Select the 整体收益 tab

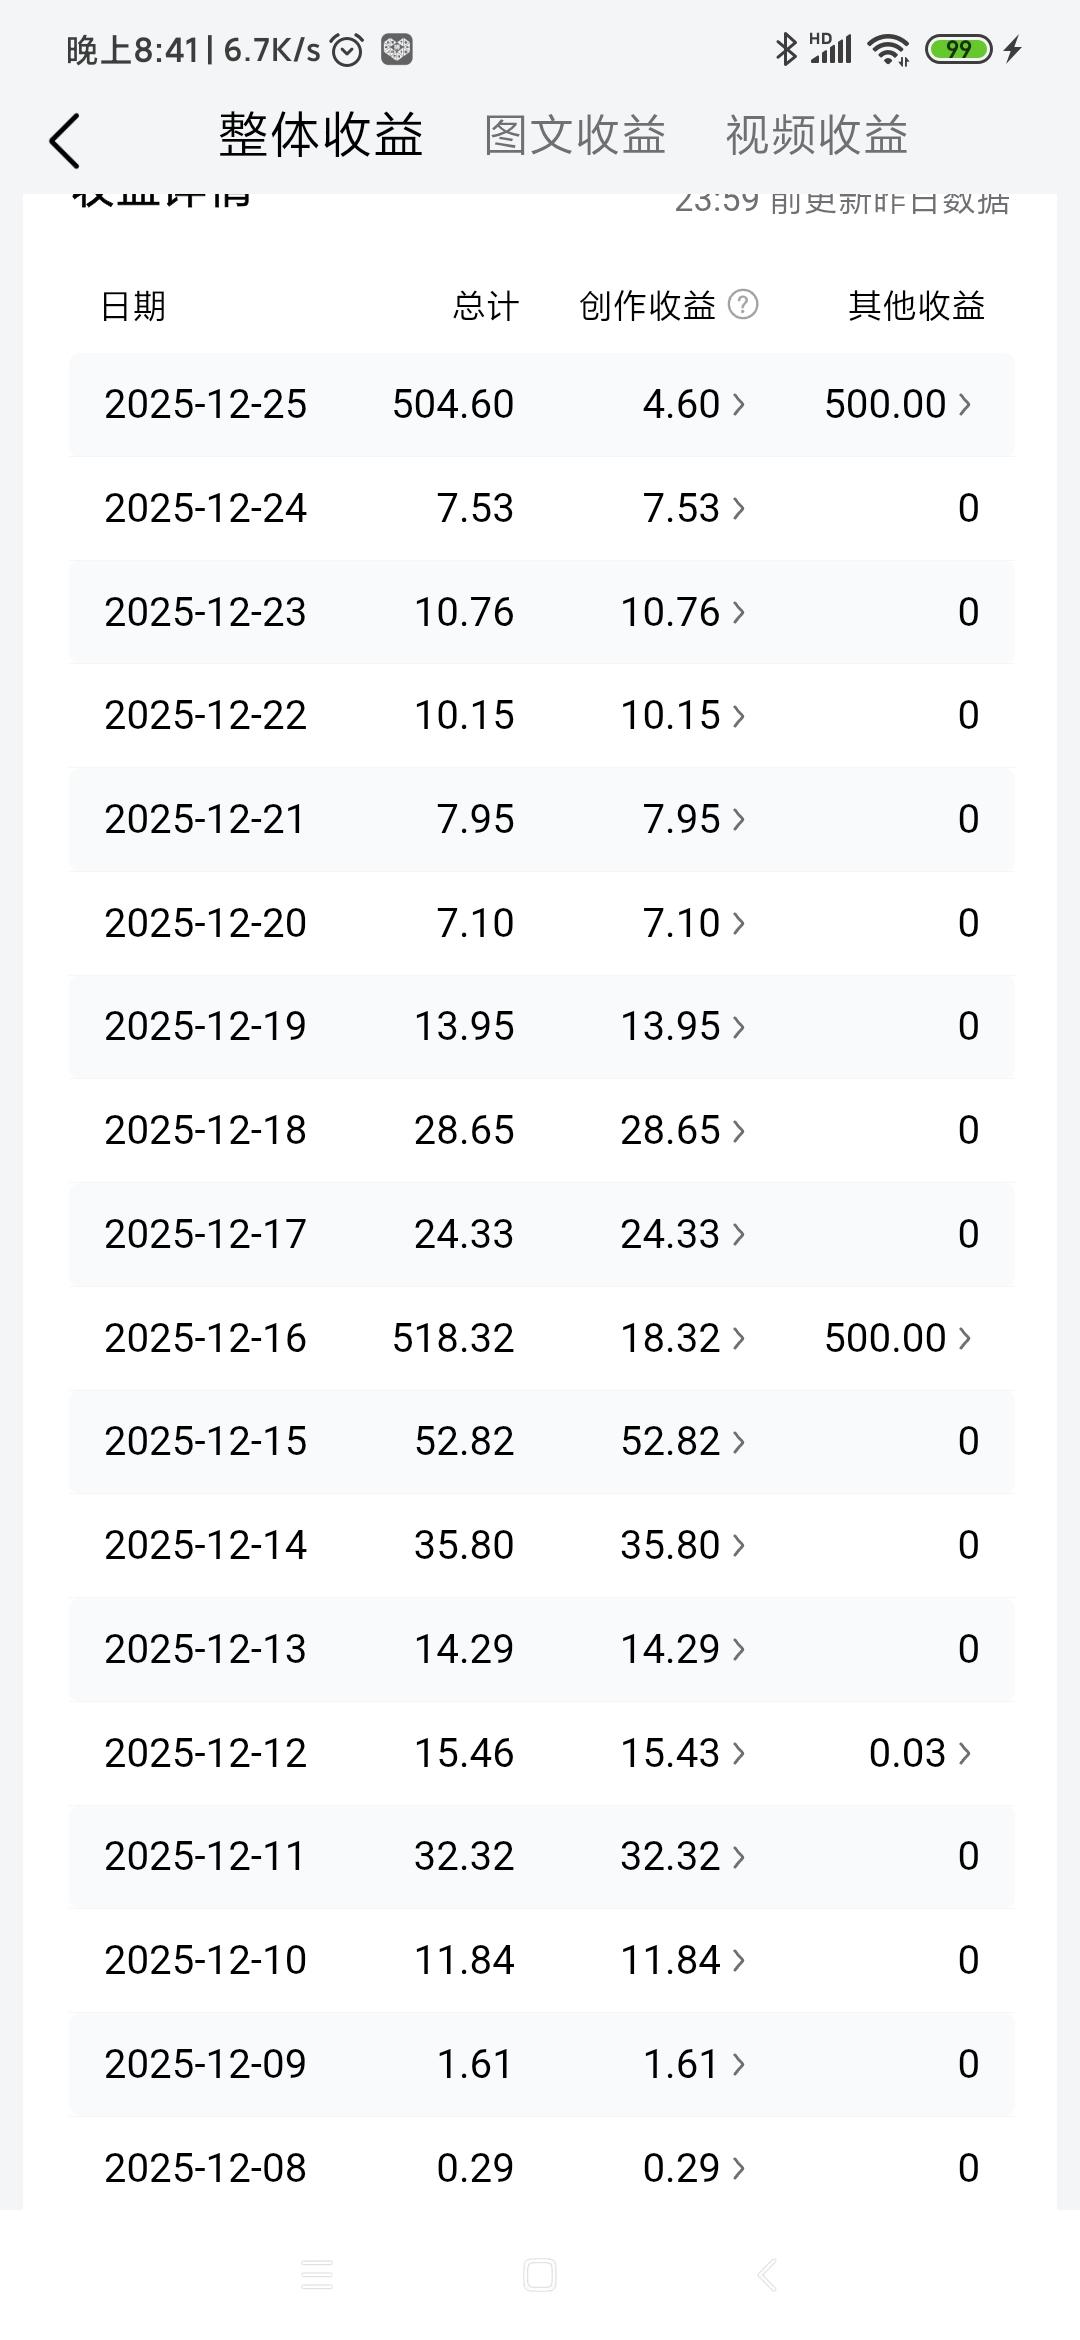pos(321,136)
